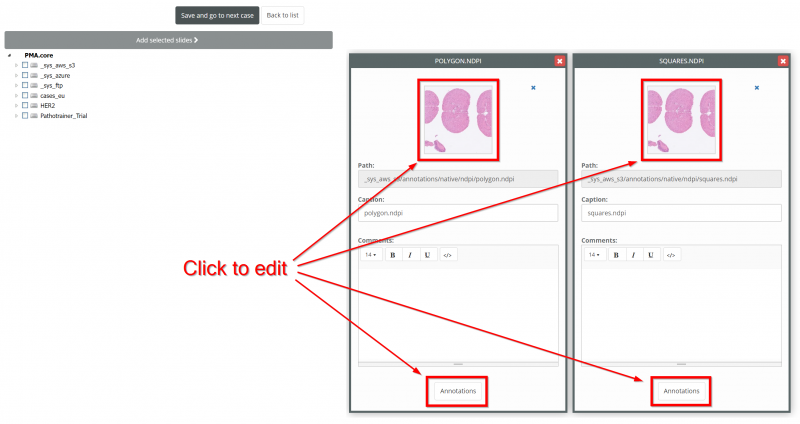Toggle italic in polygon.ndpi comments toolbar
Screen dimensions: 800x424
pos(410,255)
